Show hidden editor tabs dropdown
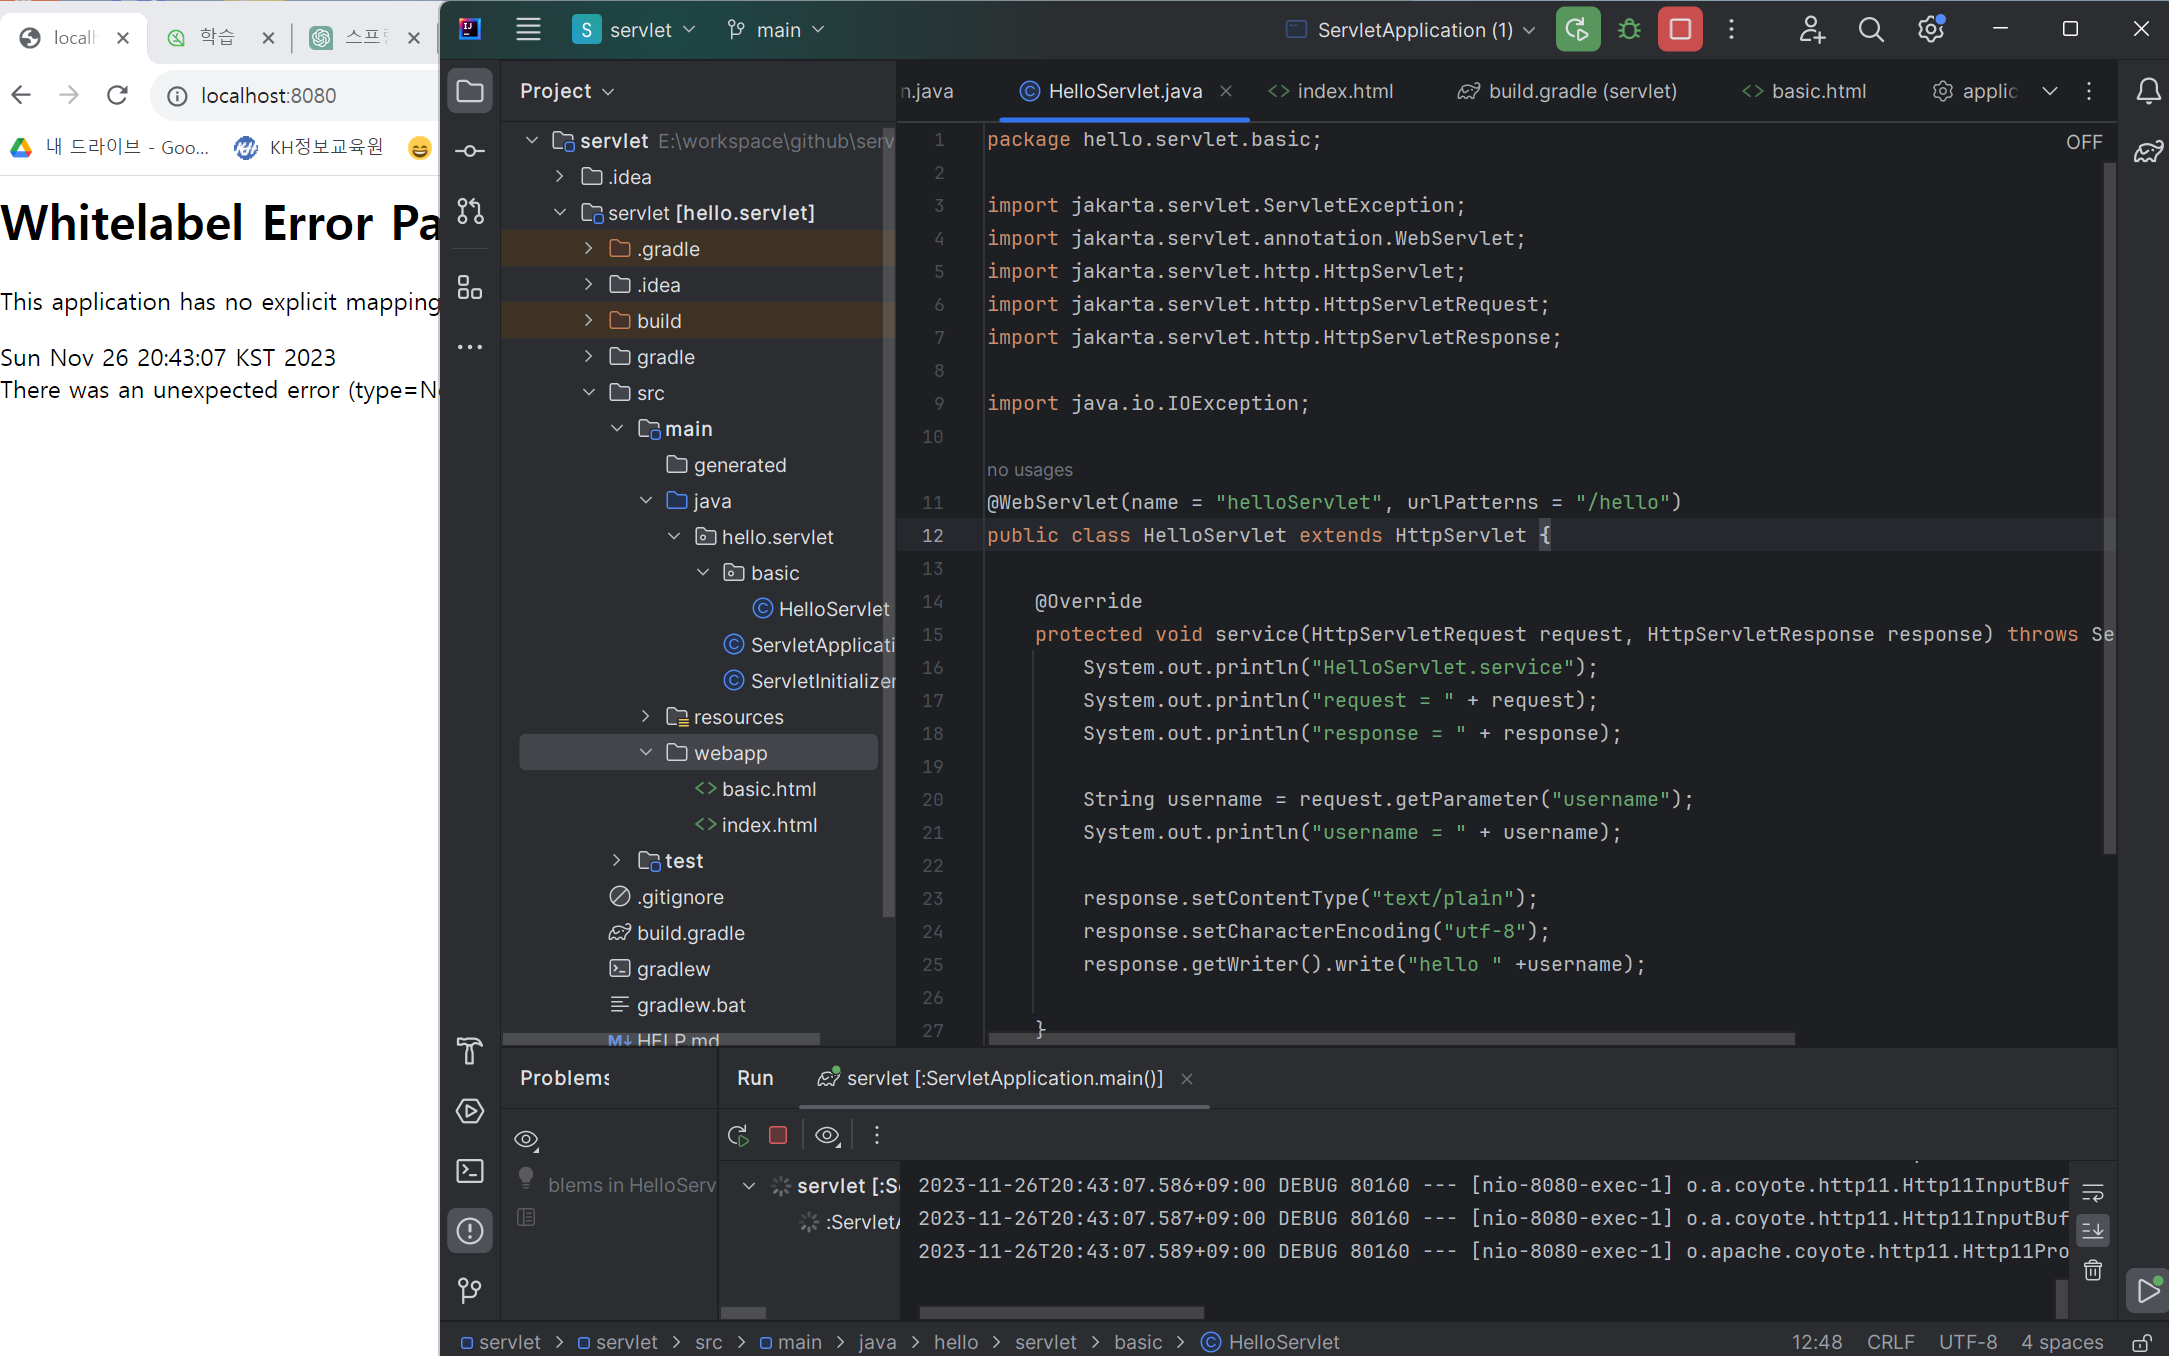Image resolution: width=2169 pixels, height=1356 pixels. pos(2050,91)
